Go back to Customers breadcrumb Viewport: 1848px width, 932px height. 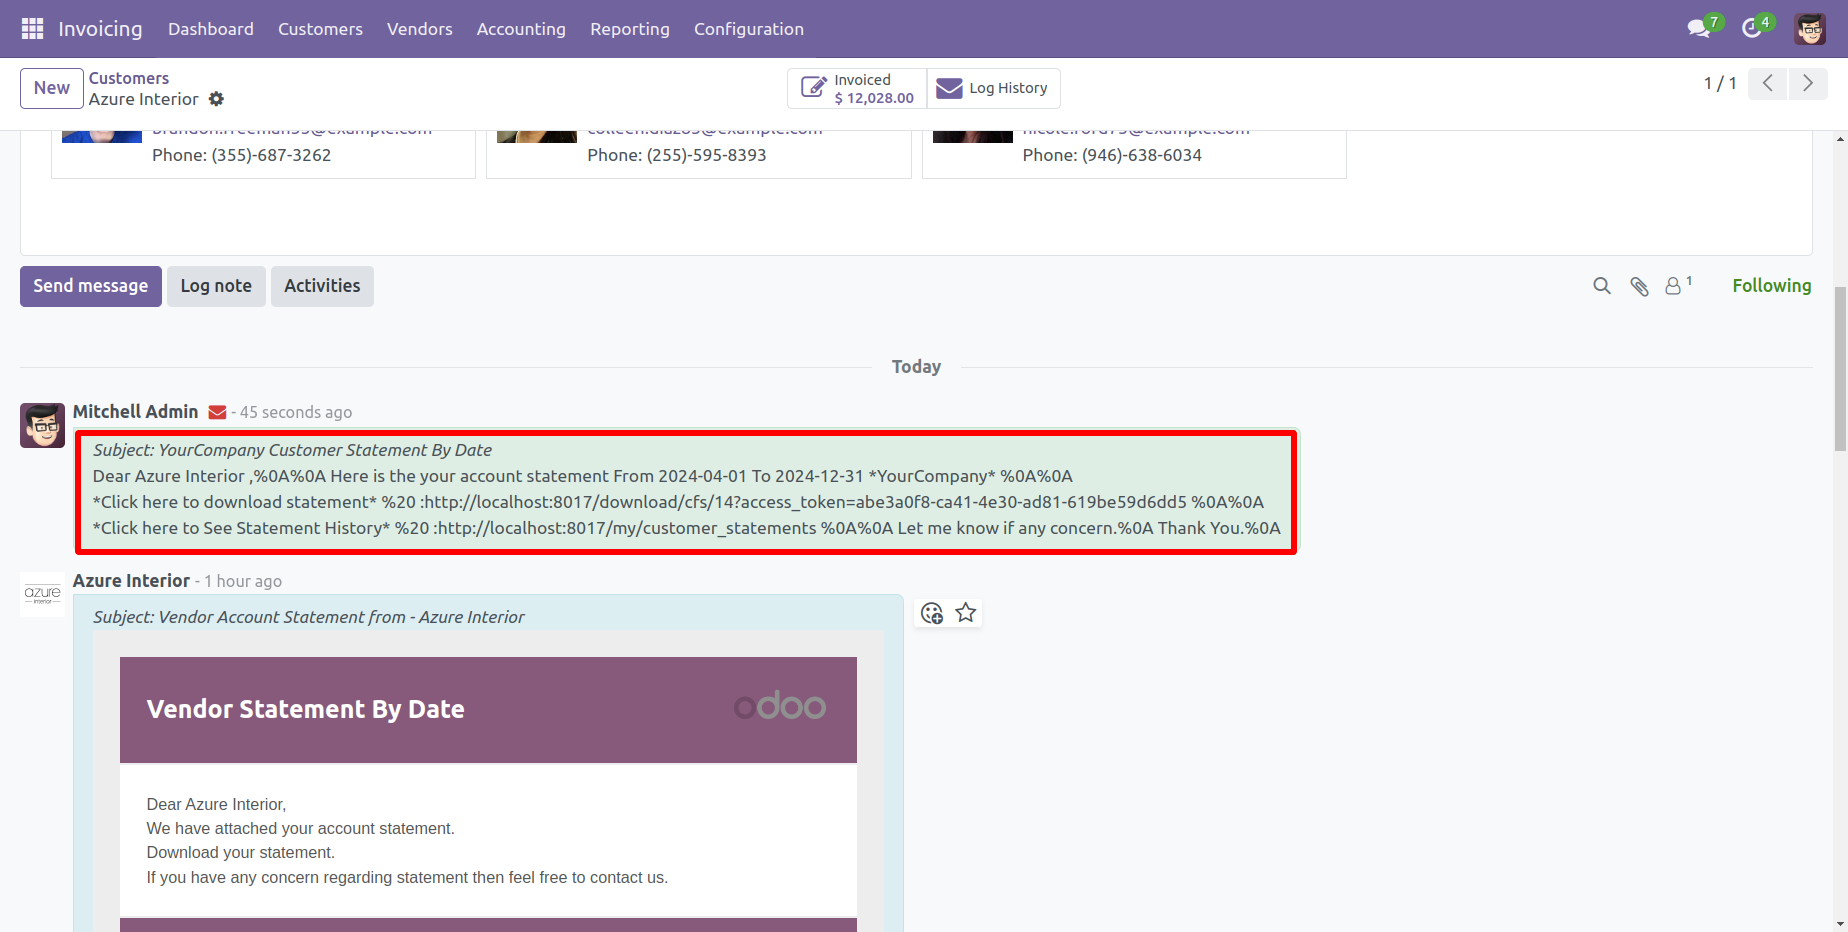[129, 78]
